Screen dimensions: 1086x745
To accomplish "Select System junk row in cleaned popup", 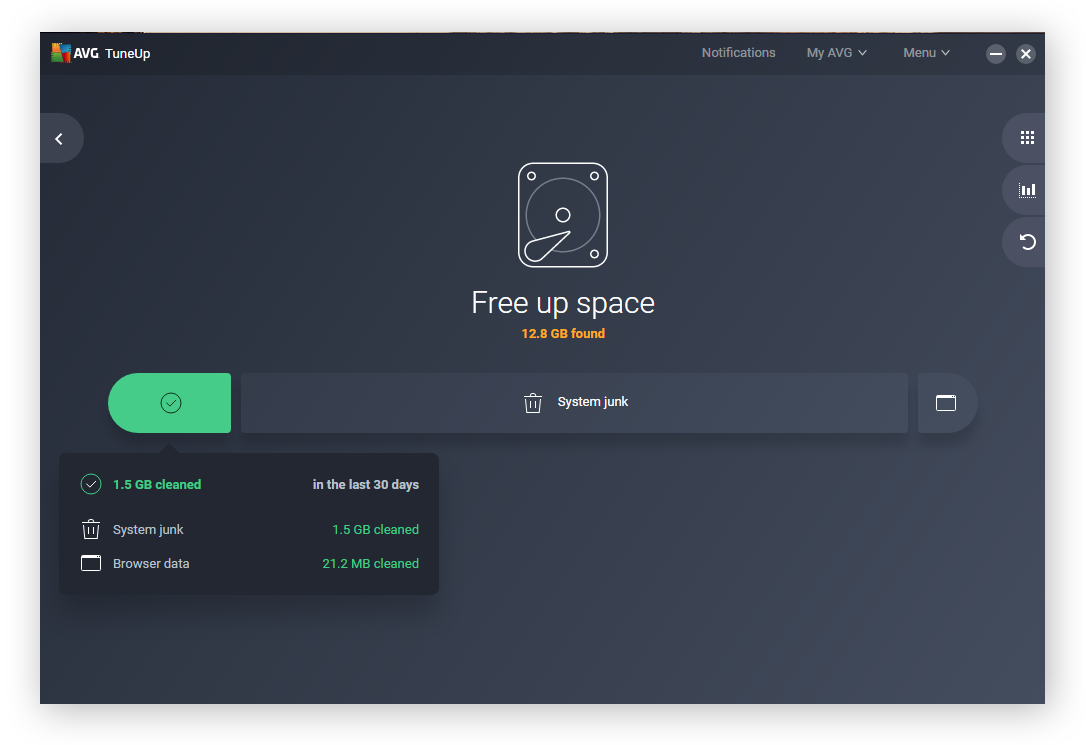I will pos(148,530).
